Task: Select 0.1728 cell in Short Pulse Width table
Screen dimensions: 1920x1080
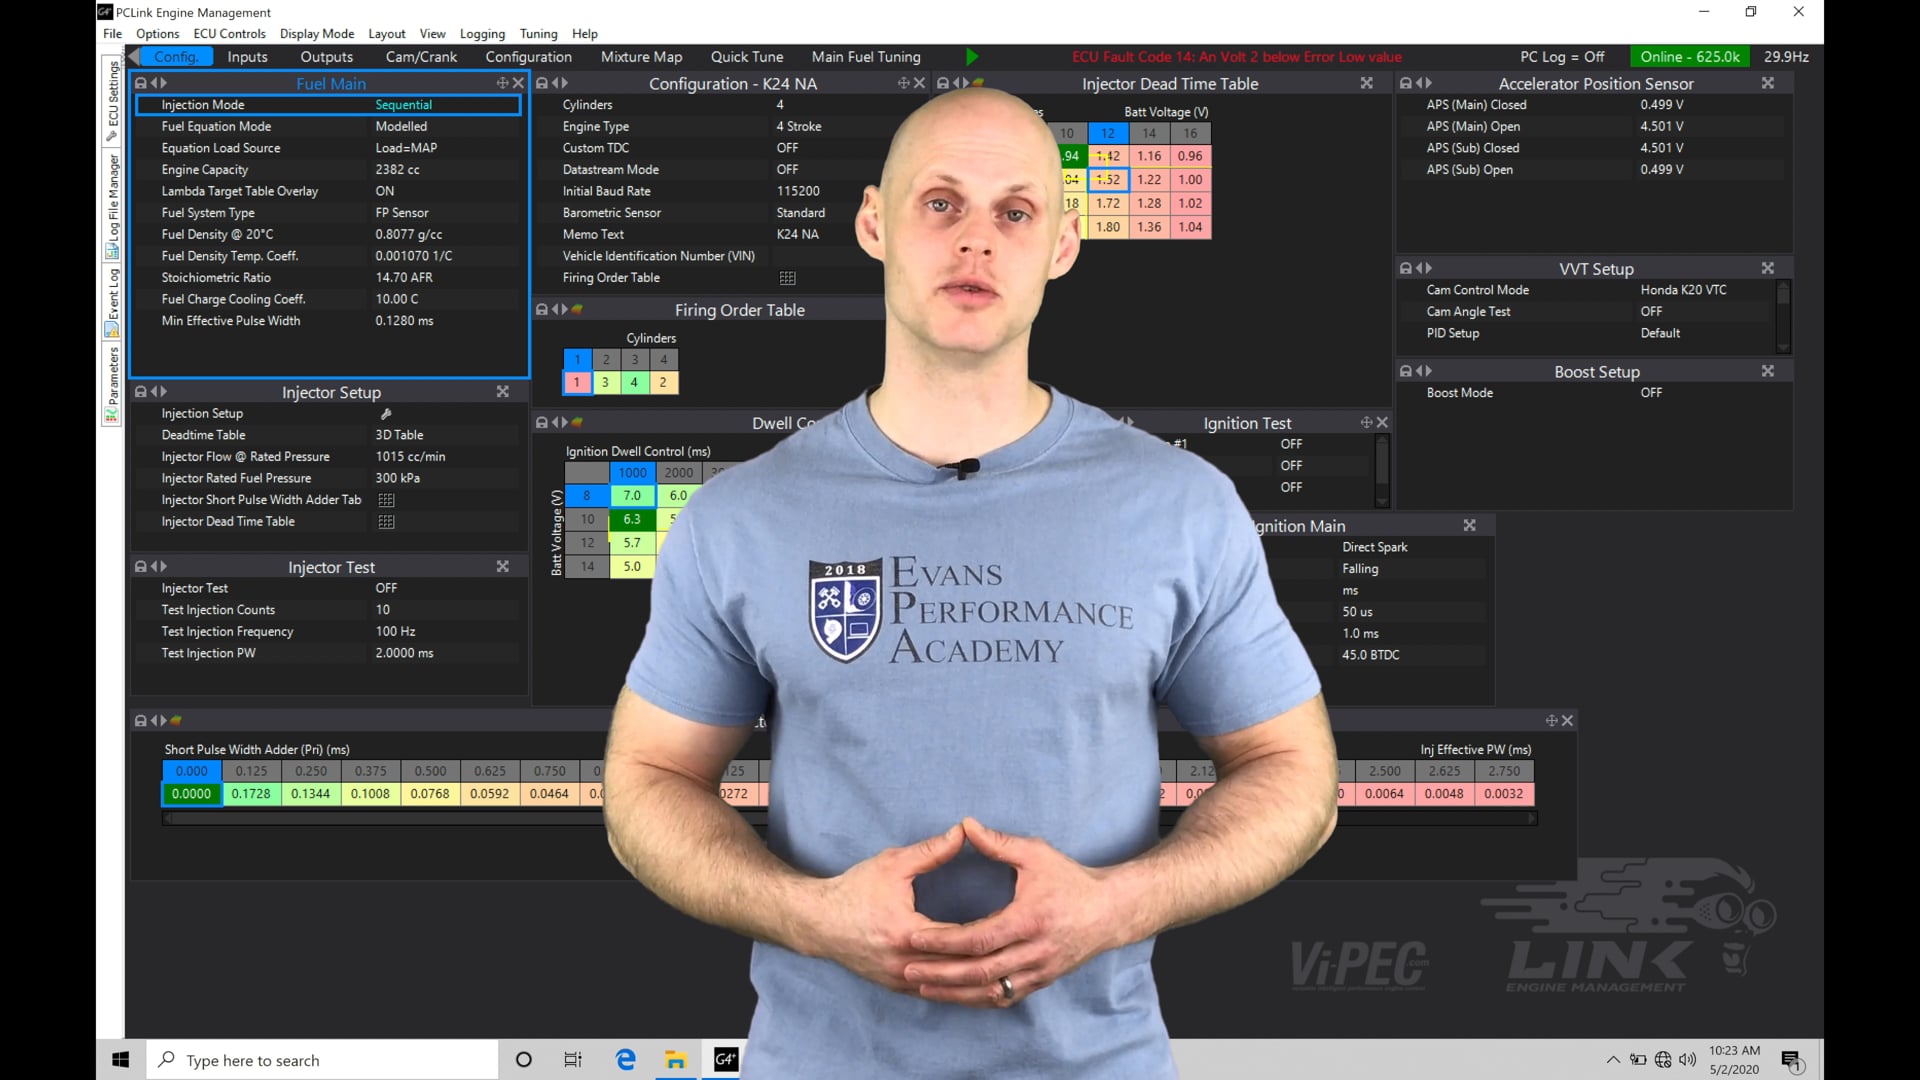Action: (251, 794)
